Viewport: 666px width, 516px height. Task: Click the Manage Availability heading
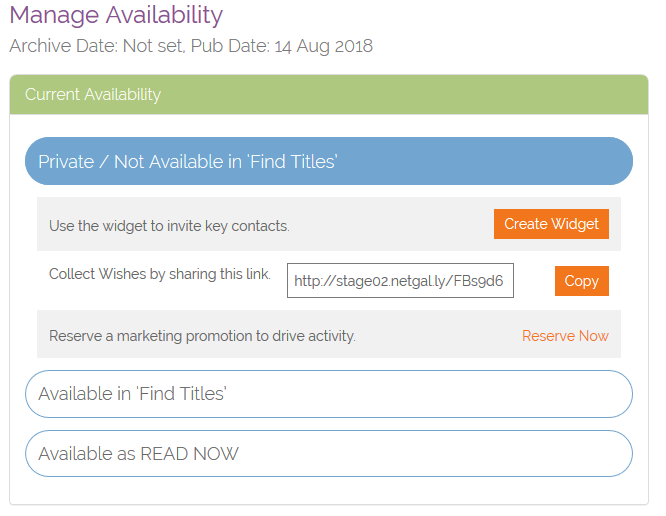[x=116, y=15]
